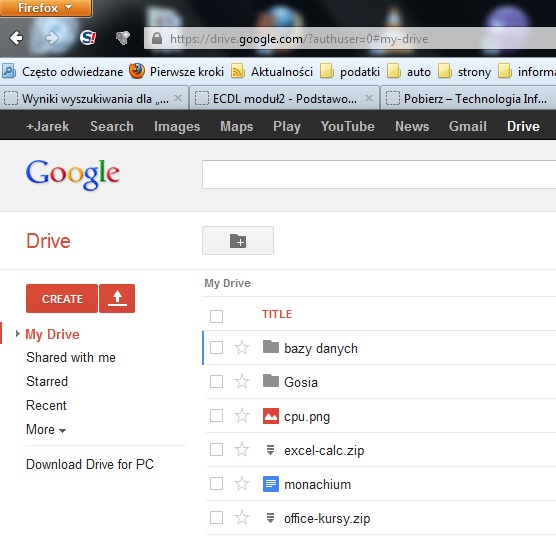Screen dimensions: 556x537
Task: Open Search in the Google bar
Action: click(x=112, y=126)
